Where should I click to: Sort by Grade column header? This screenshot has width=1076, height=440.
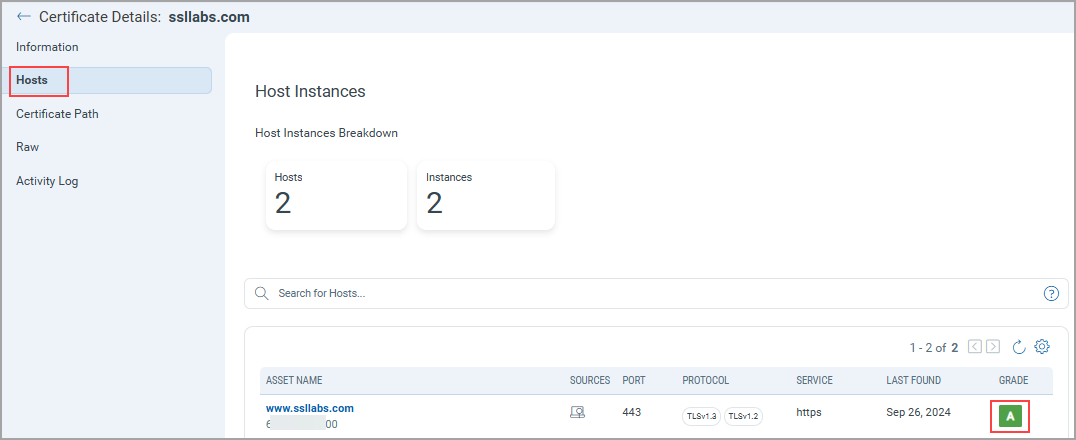(x=1014, y=380)
